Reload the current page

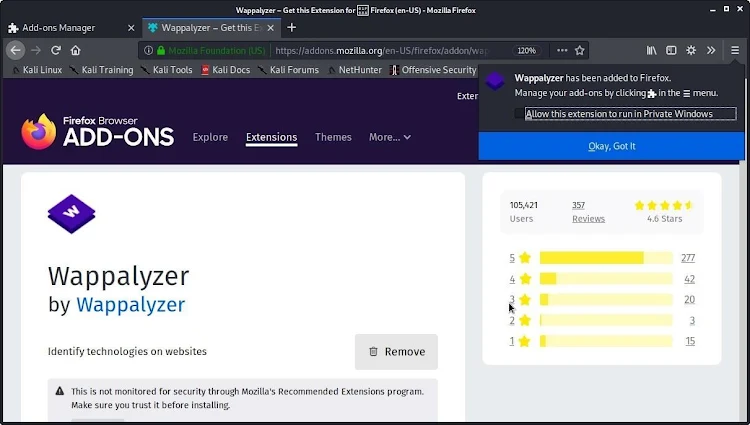pyautogui.click(x=56, y=50)
